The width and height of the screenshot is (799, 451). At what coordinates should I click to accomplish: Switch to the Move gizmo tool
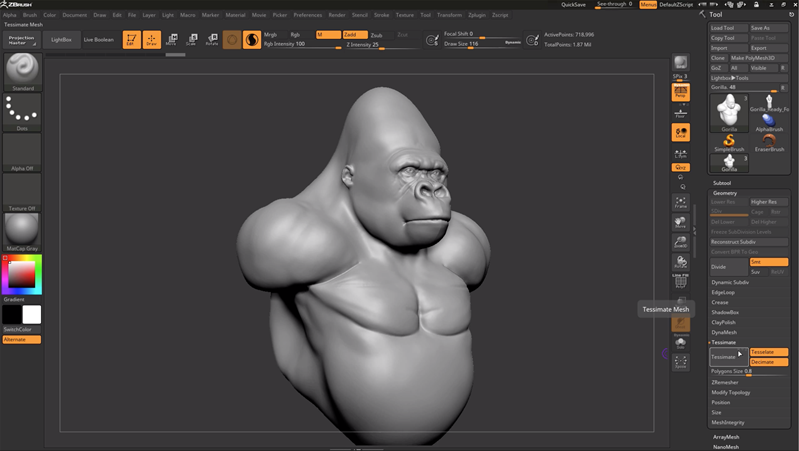coord(171,40)
